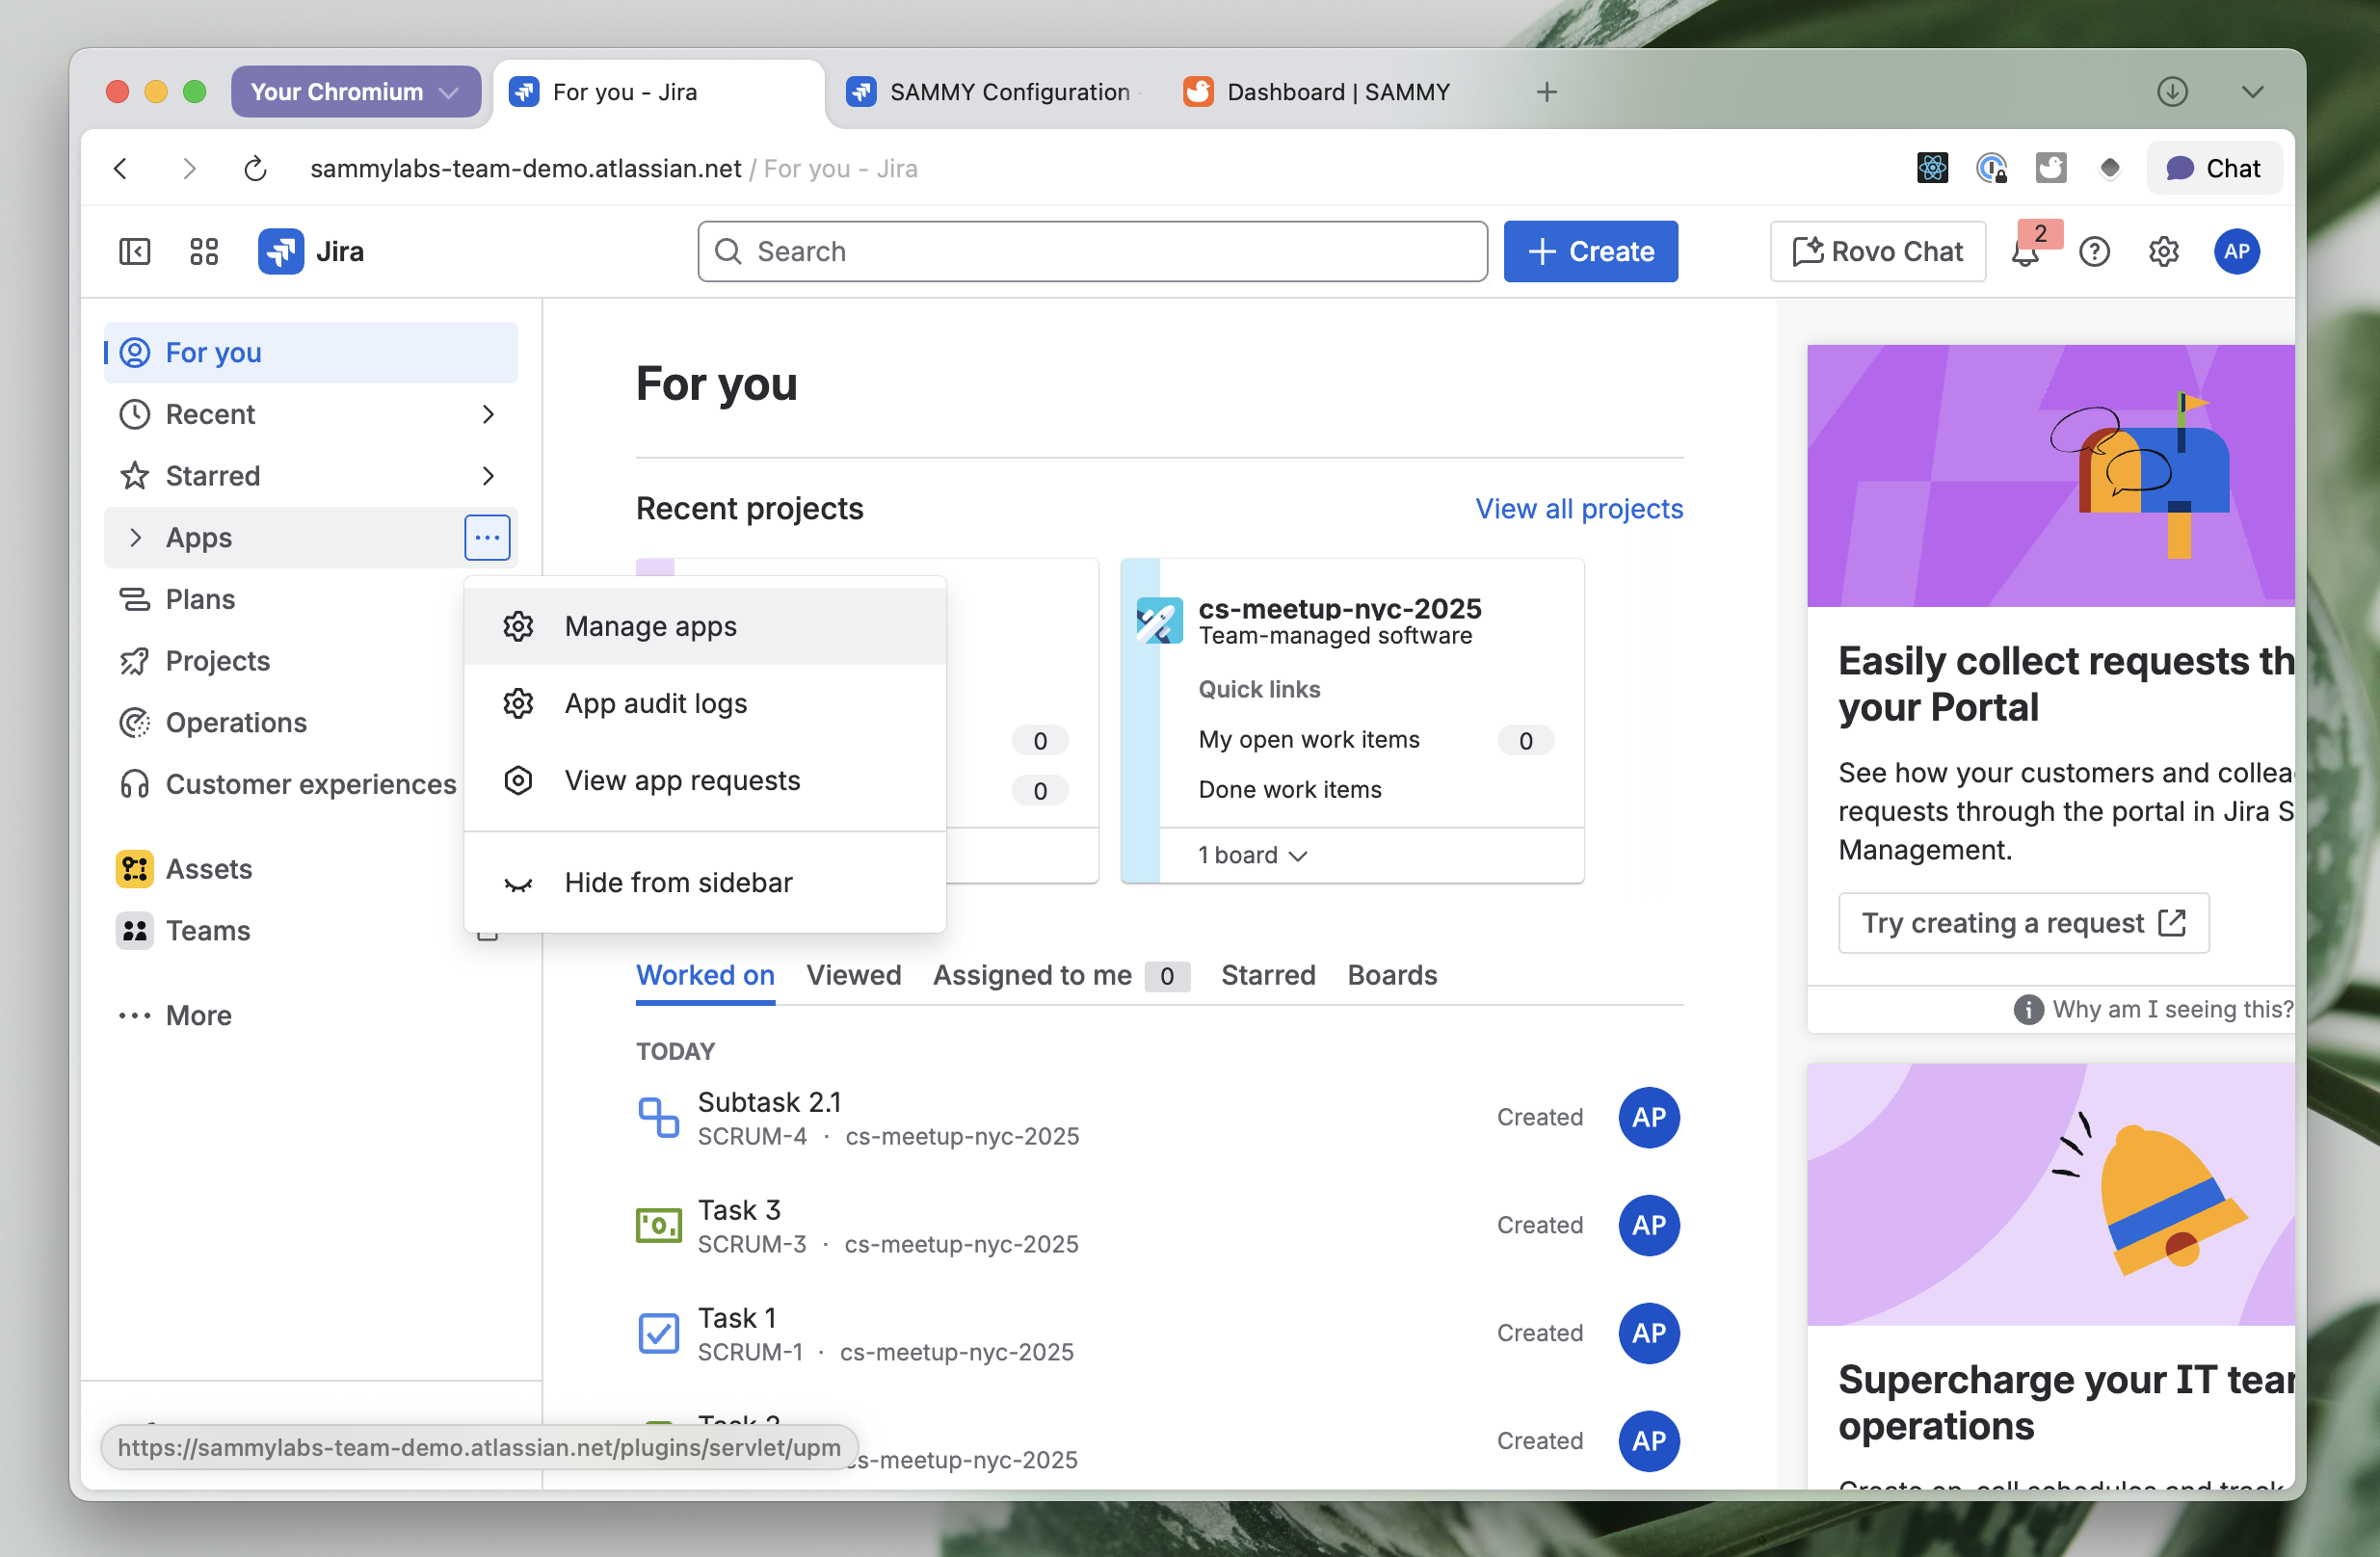Open the AP profile avatar menu
The image size is (2380, 1557).
[2236, 252]
